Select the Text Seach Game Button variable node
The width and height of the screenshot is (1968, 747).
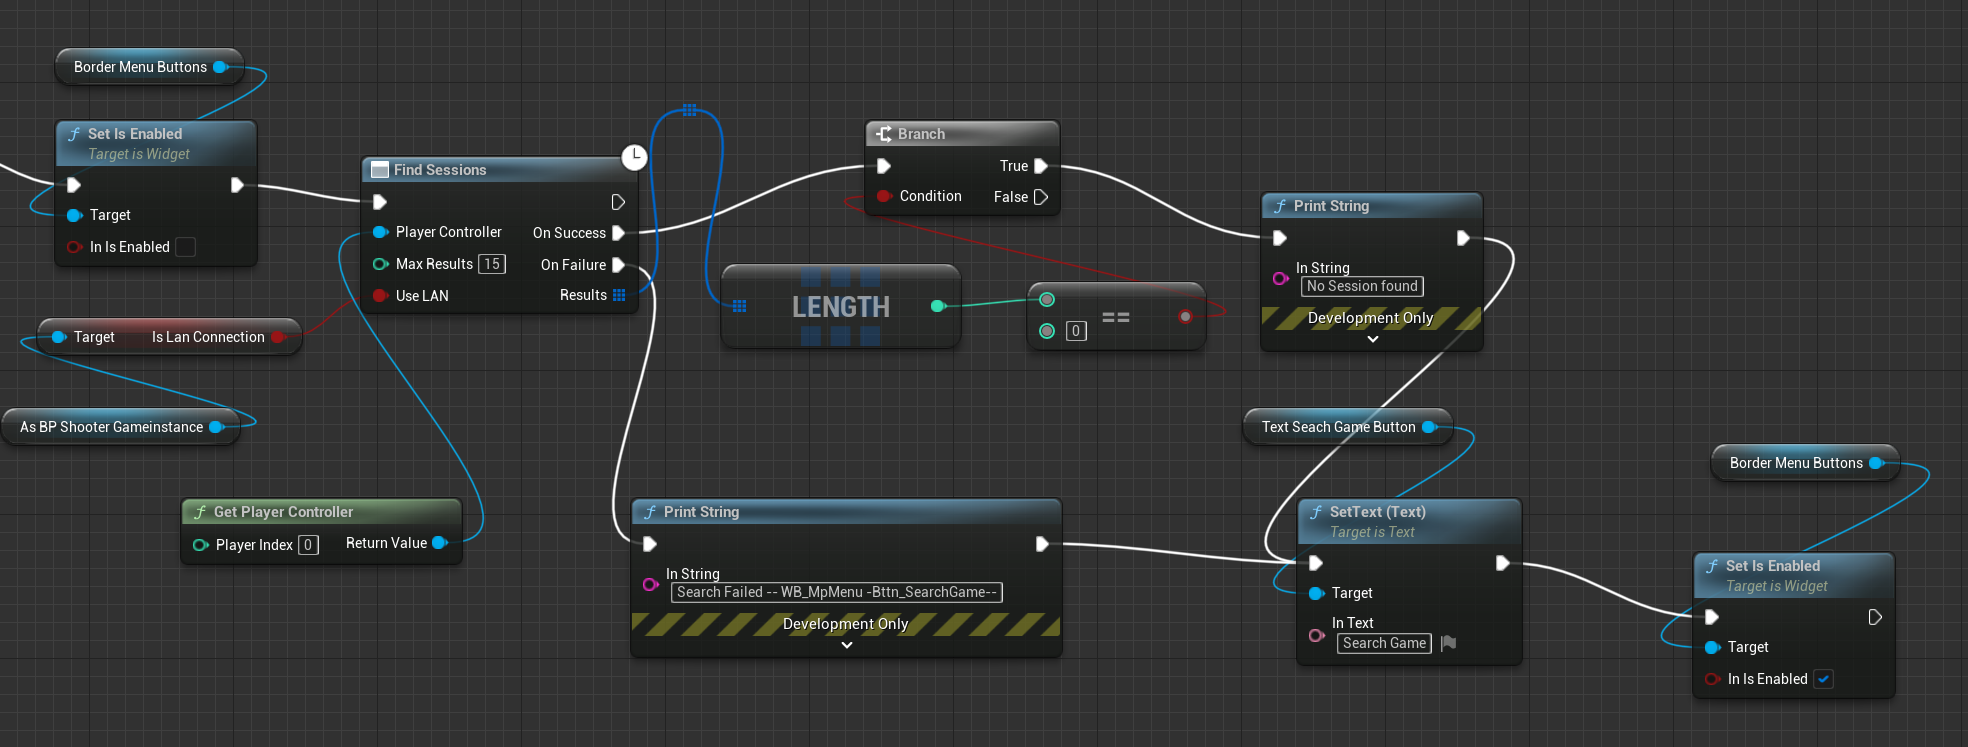(1347, 427)
